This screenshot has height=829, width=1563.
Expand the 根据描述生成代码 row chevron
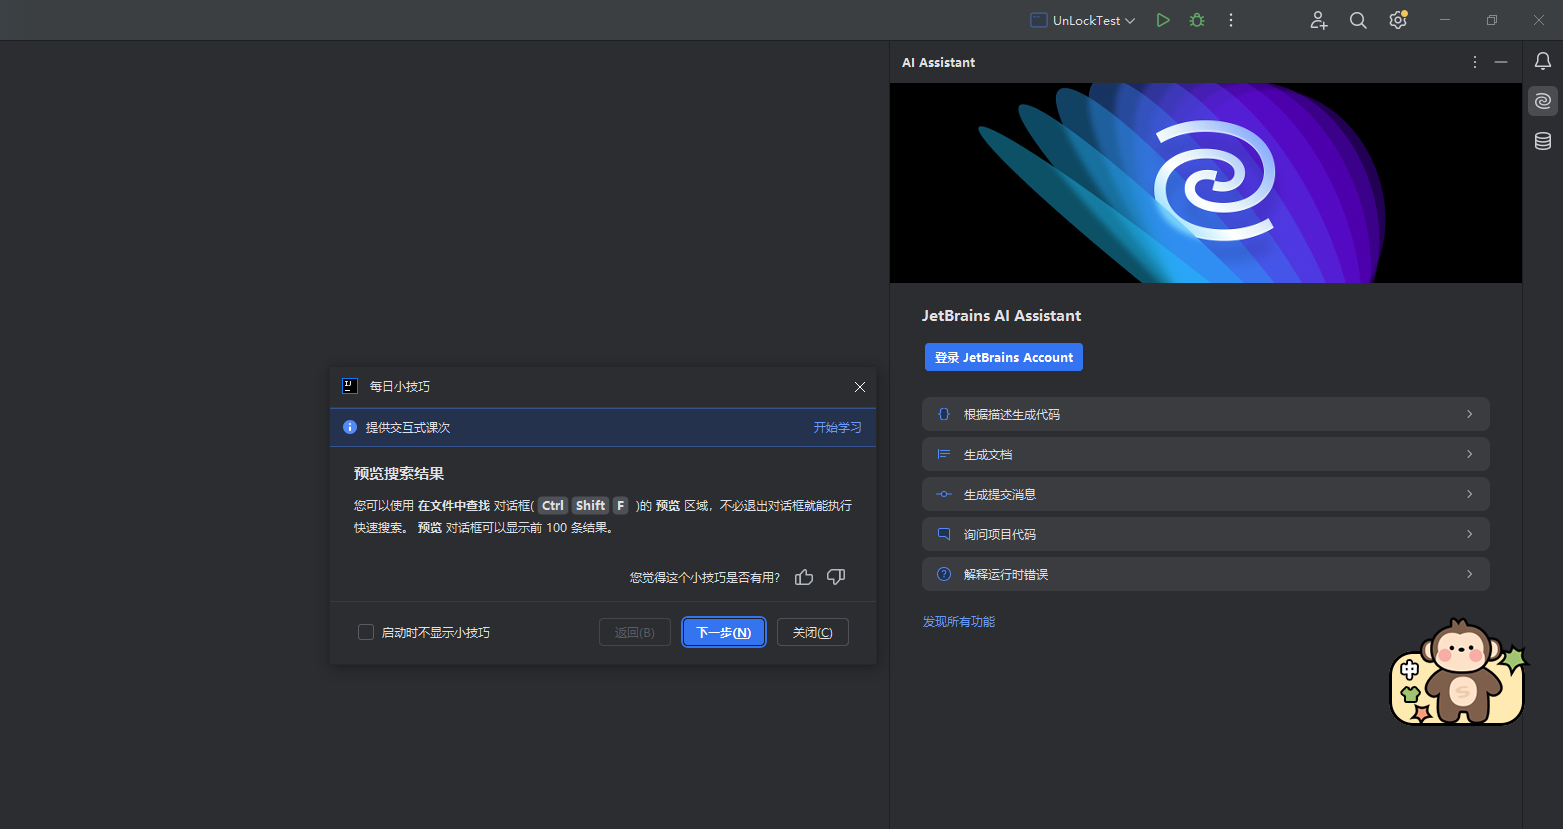tap(1469, 414)
